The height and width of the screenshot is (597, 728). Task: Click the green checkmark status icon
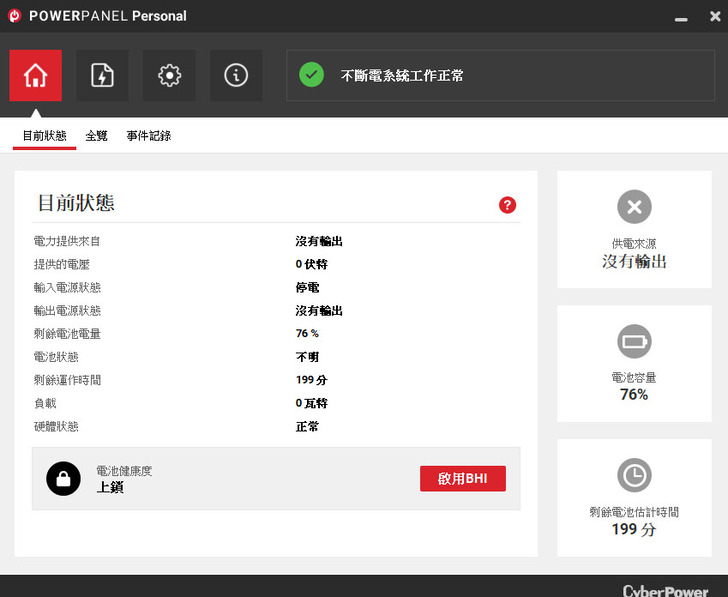[x=312, y=75]
